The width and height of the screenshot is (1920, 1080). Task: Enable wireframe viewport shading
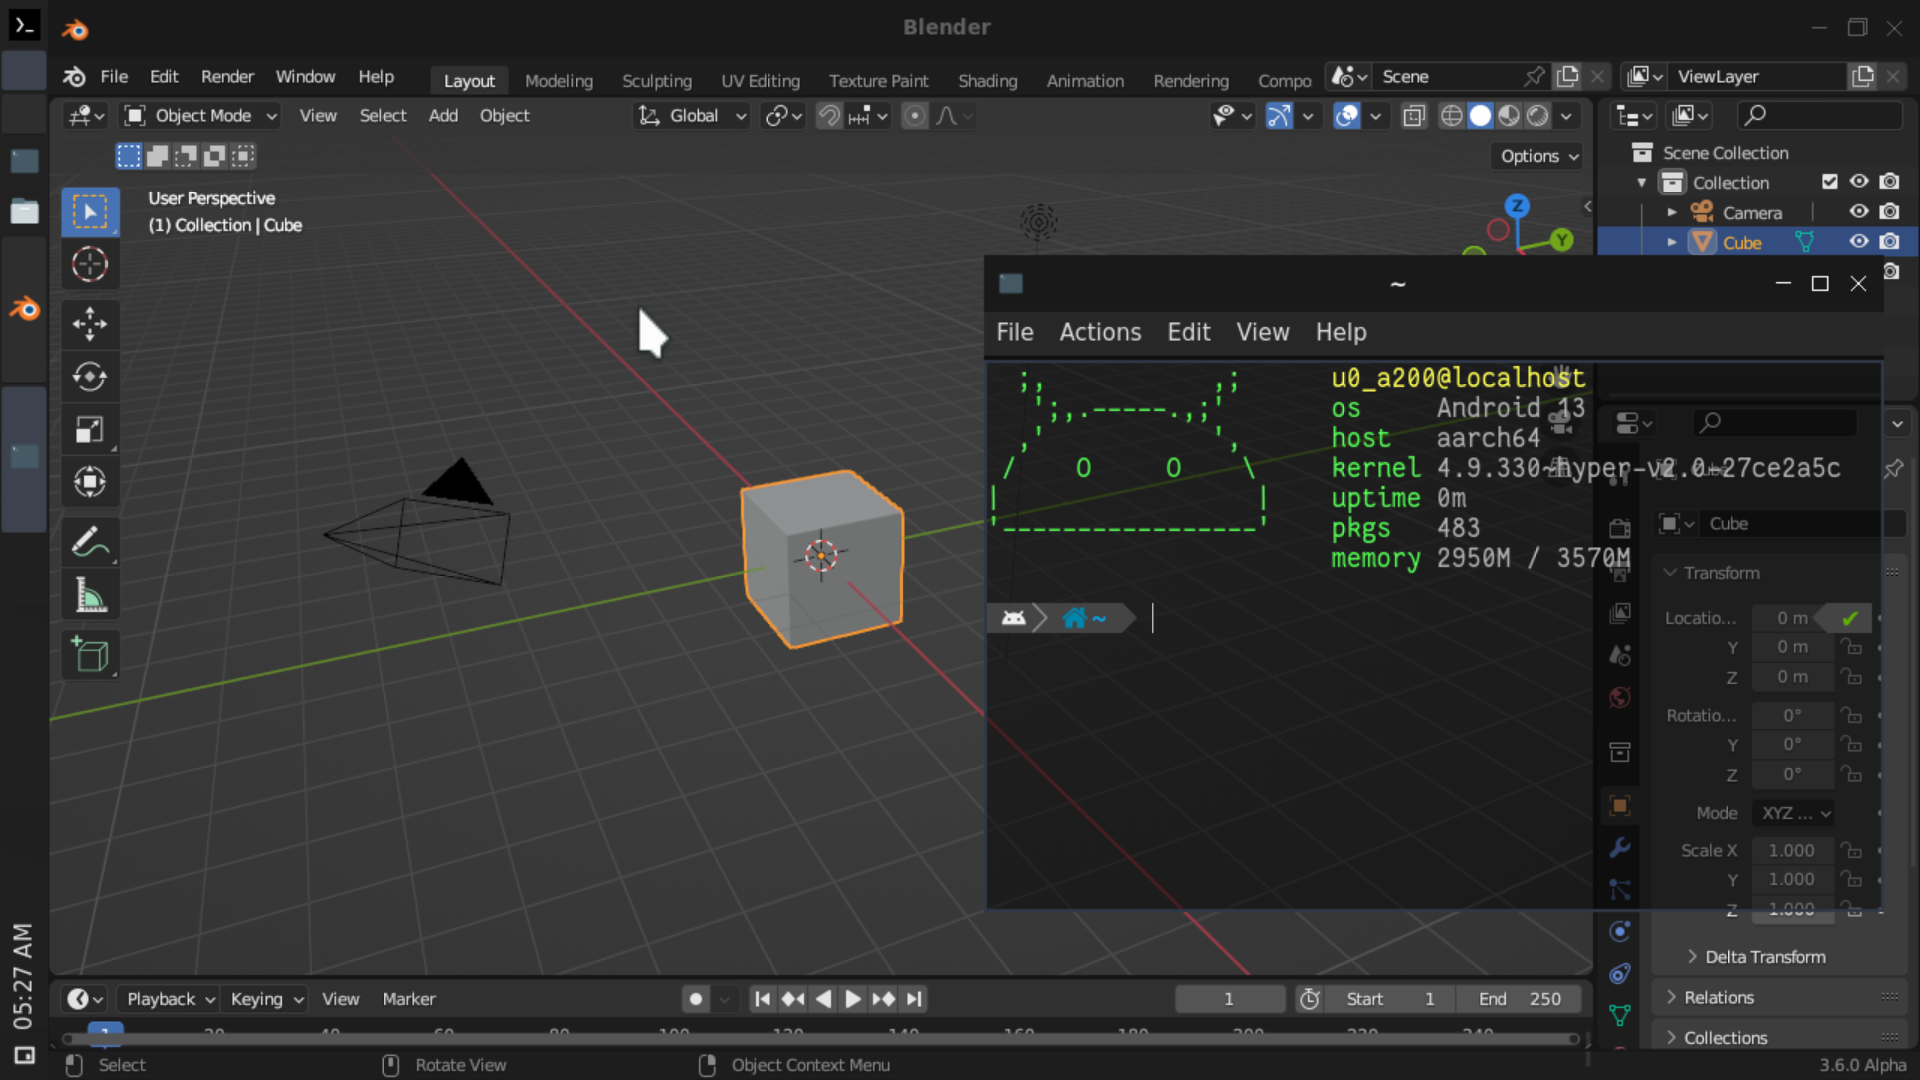point(1452,115)
